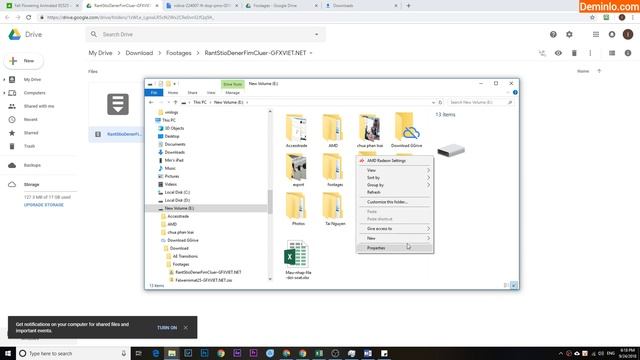640x360 pixels.
Task: Click the Properties quick access icon in Explorer title bar
Action: tap(161, 84)
